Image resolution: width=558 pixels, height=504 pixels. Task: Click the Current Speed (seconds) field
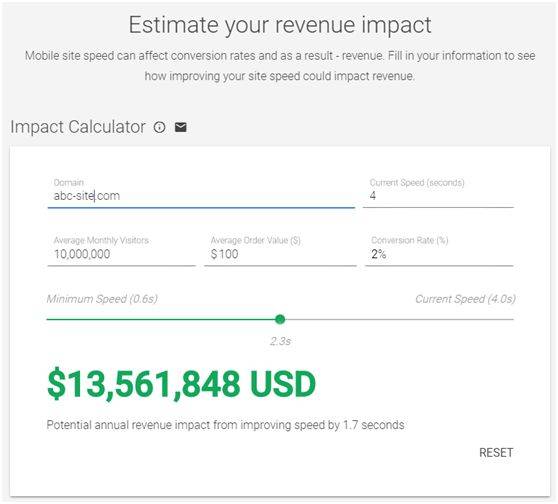pyautogui.click(x=438, y=195)
